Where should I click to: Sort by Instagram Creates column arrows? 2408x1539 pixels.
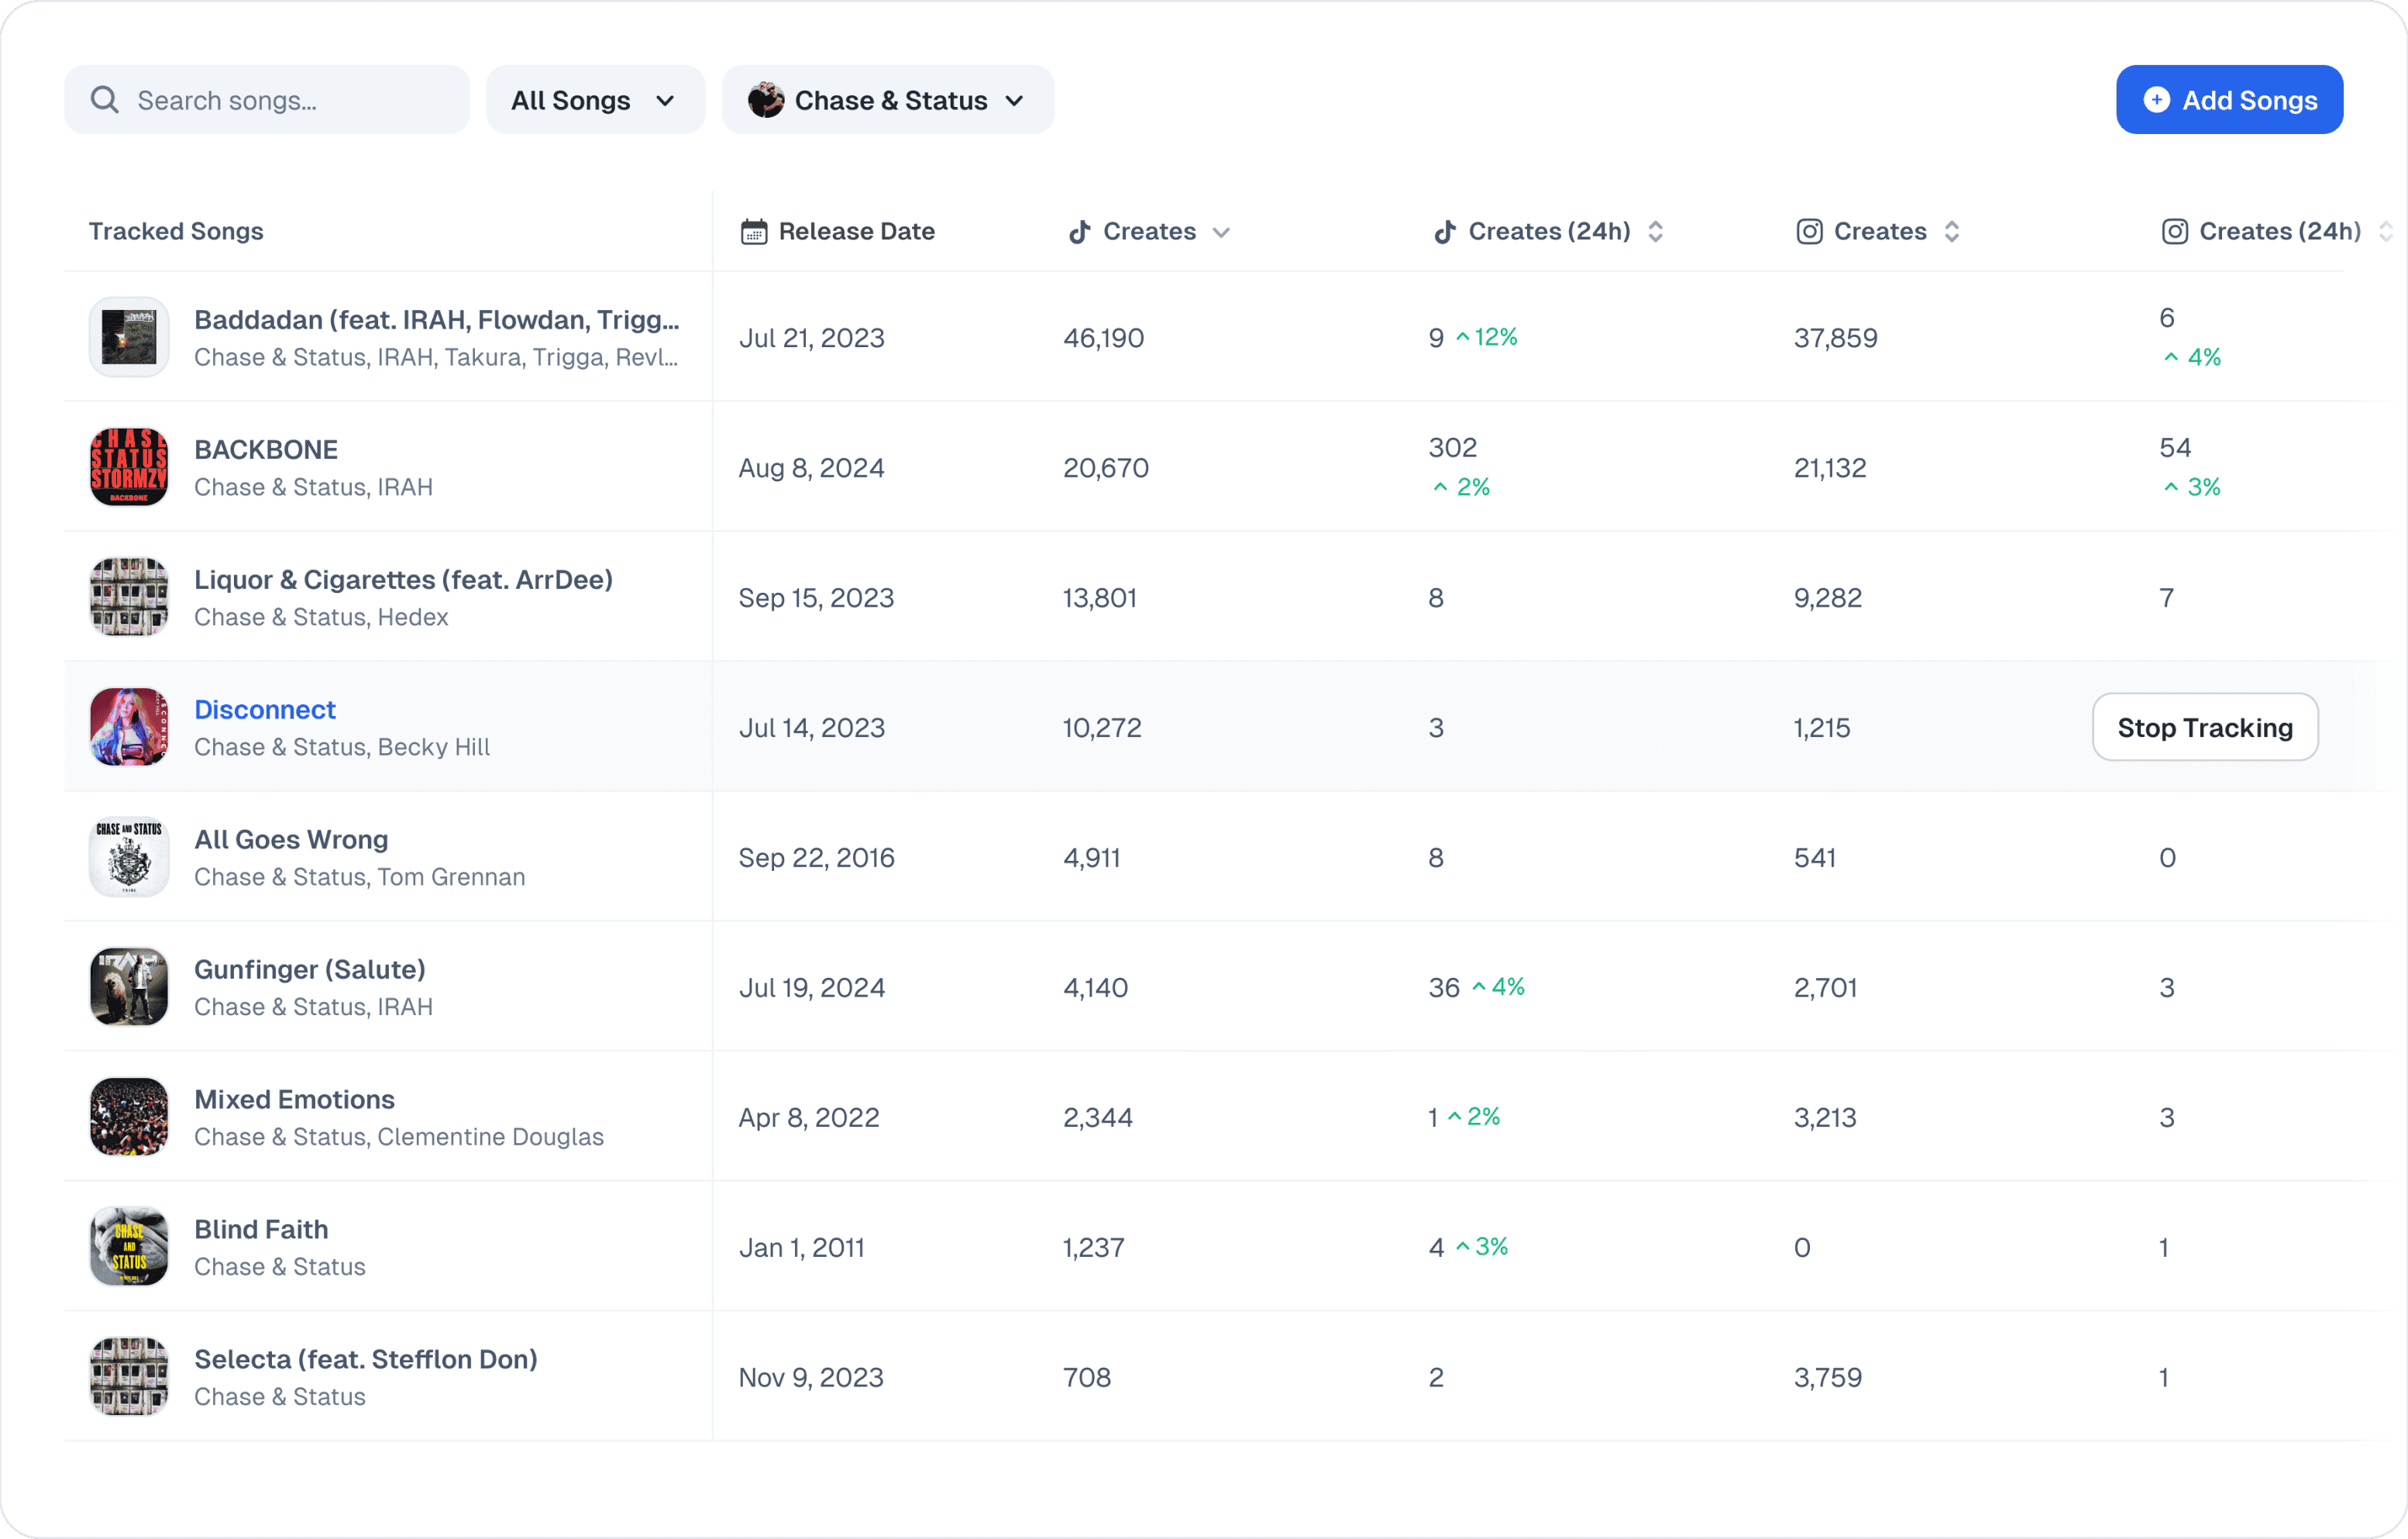pos(1951,232)
